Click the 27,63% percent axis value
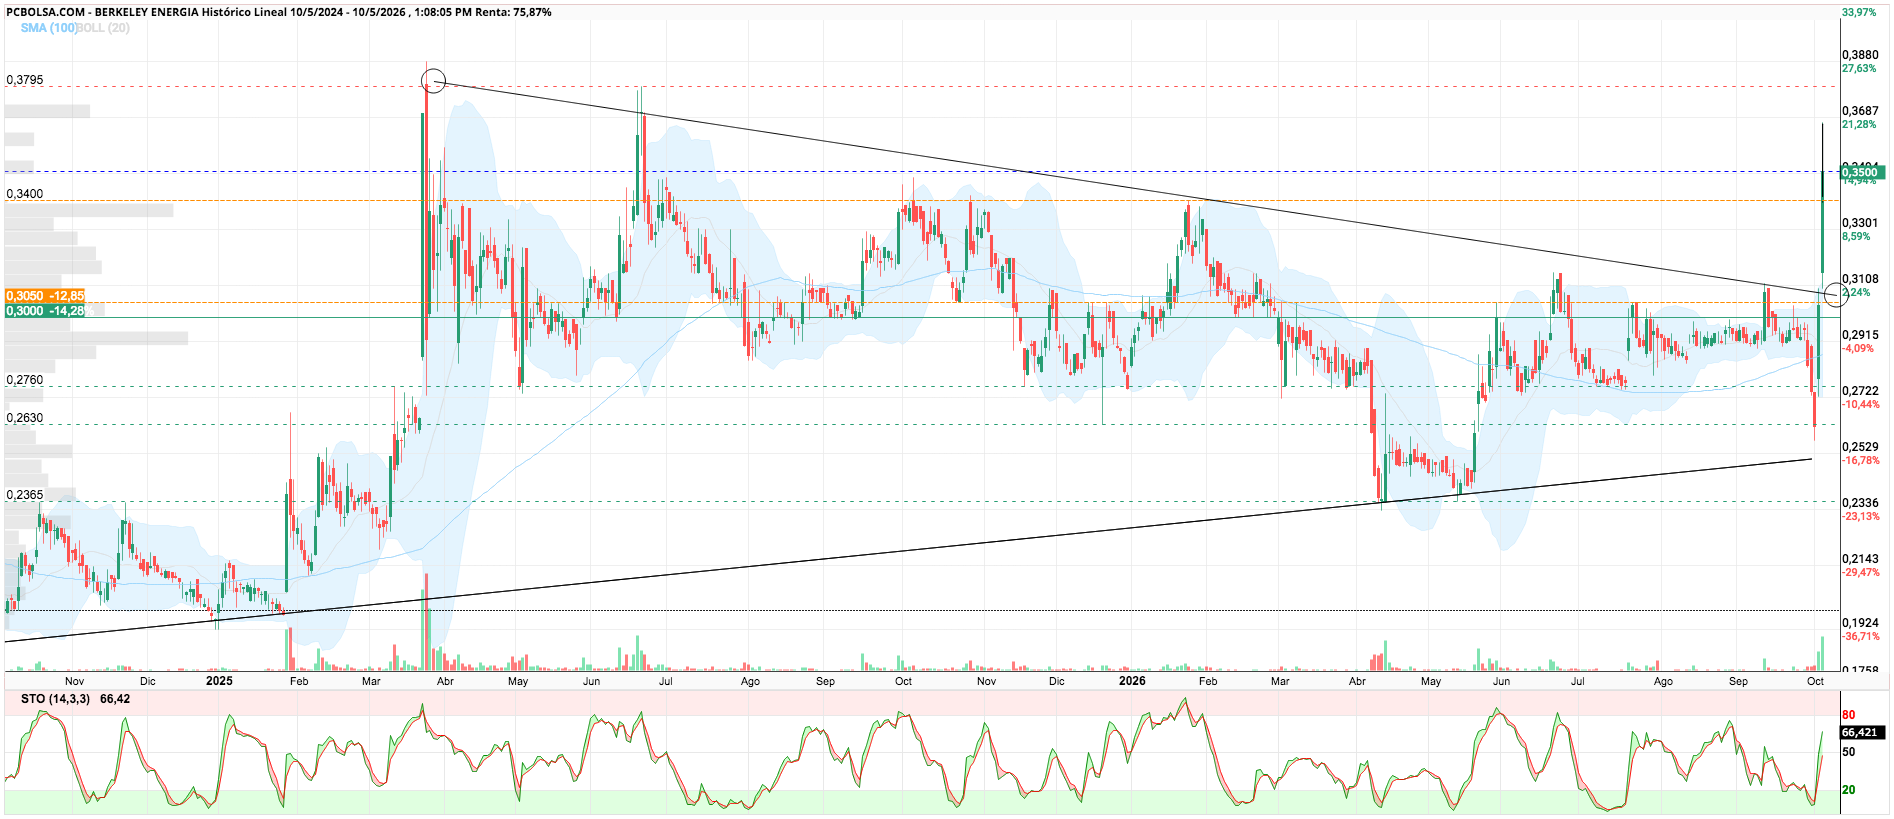This screenshot has height=819, width=1894. click(x=1859, y=68)
